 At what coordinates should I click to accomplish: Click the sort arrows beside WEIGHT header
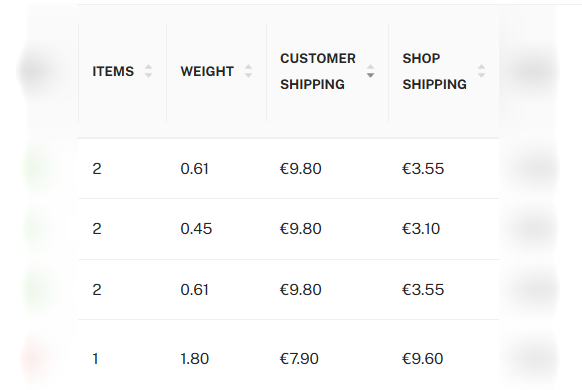(x=248, y=71)
